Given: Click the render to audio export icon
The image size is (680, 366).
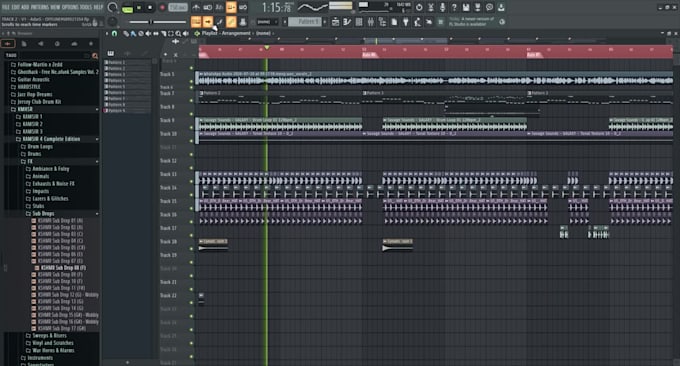Looking at the screenshot, I should [477, 7].
